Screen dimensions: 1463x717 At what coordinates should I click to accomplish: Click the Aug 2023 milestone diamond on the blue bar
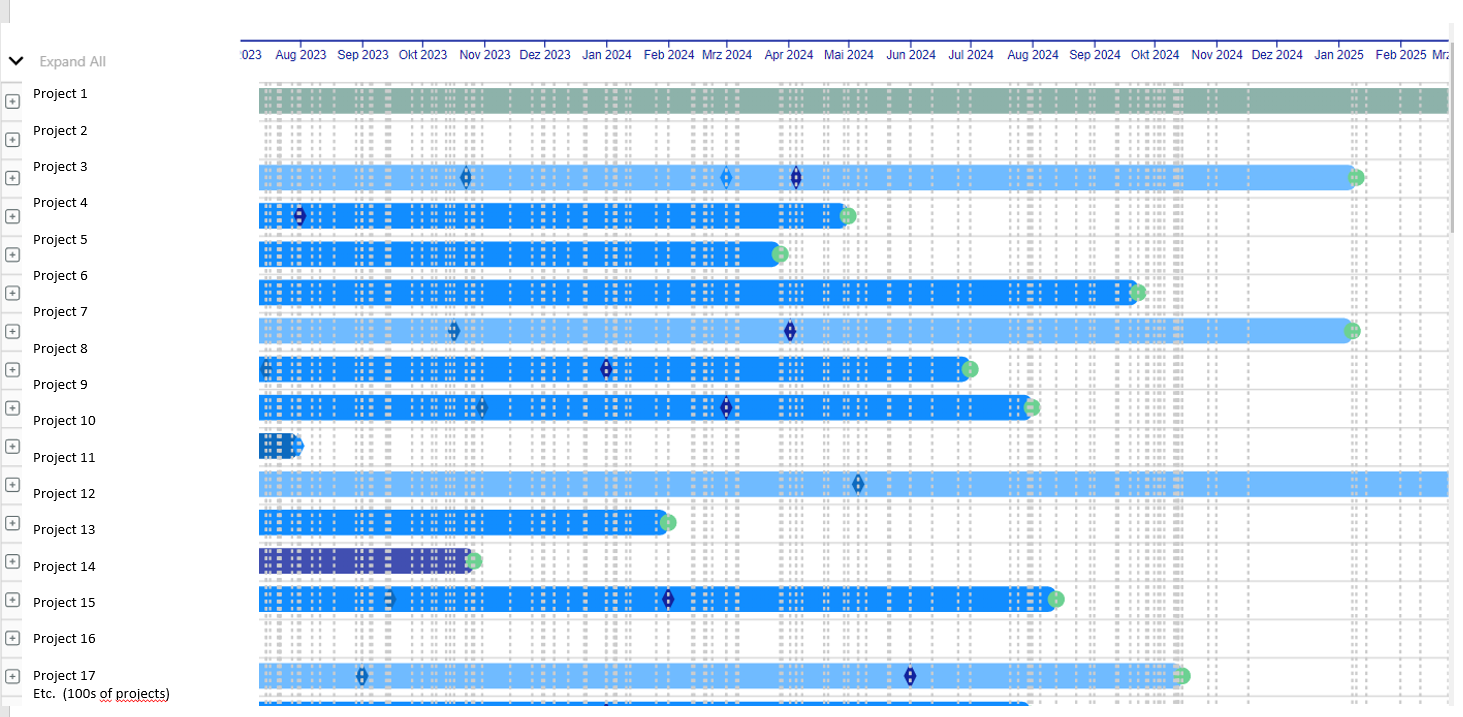click(300, 216)
